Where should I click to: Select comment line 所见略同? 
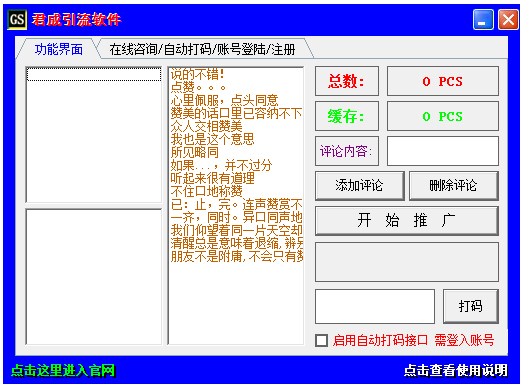pos(194,152)
